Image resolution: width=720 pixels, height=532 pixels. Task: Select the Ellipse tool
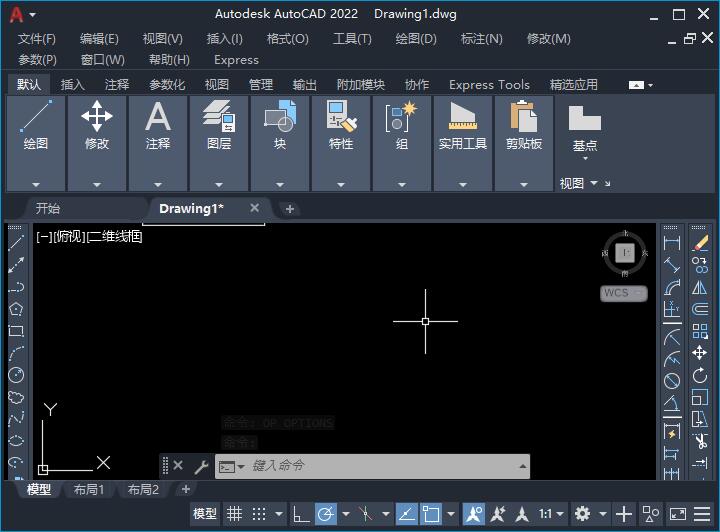click(16, 441)
